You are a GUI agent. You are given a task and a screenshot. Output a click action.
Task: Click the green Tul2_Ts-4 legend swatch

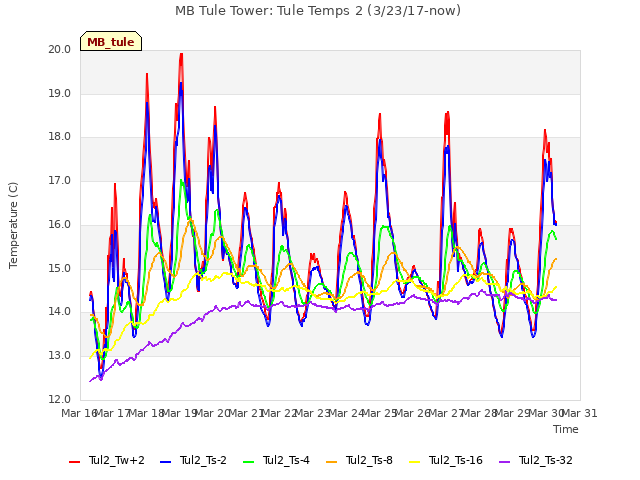click(248, 462)
